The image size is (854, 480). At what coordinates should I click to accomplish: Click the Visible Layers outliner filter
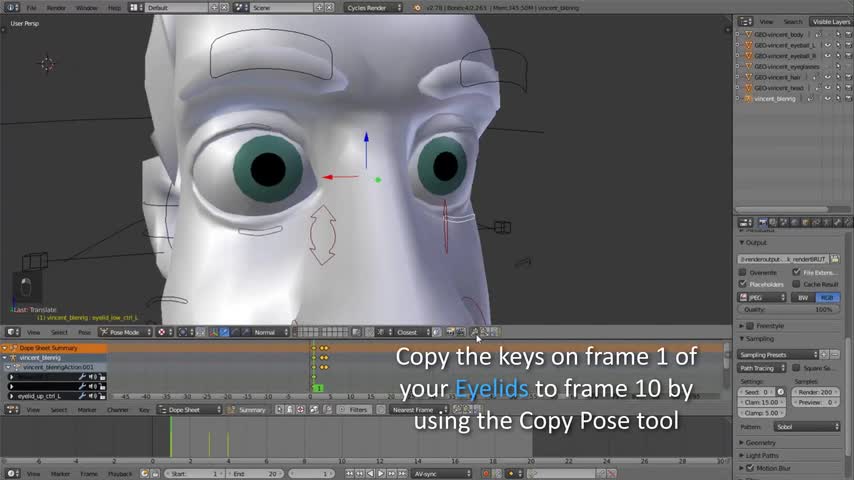coord(831,22)
